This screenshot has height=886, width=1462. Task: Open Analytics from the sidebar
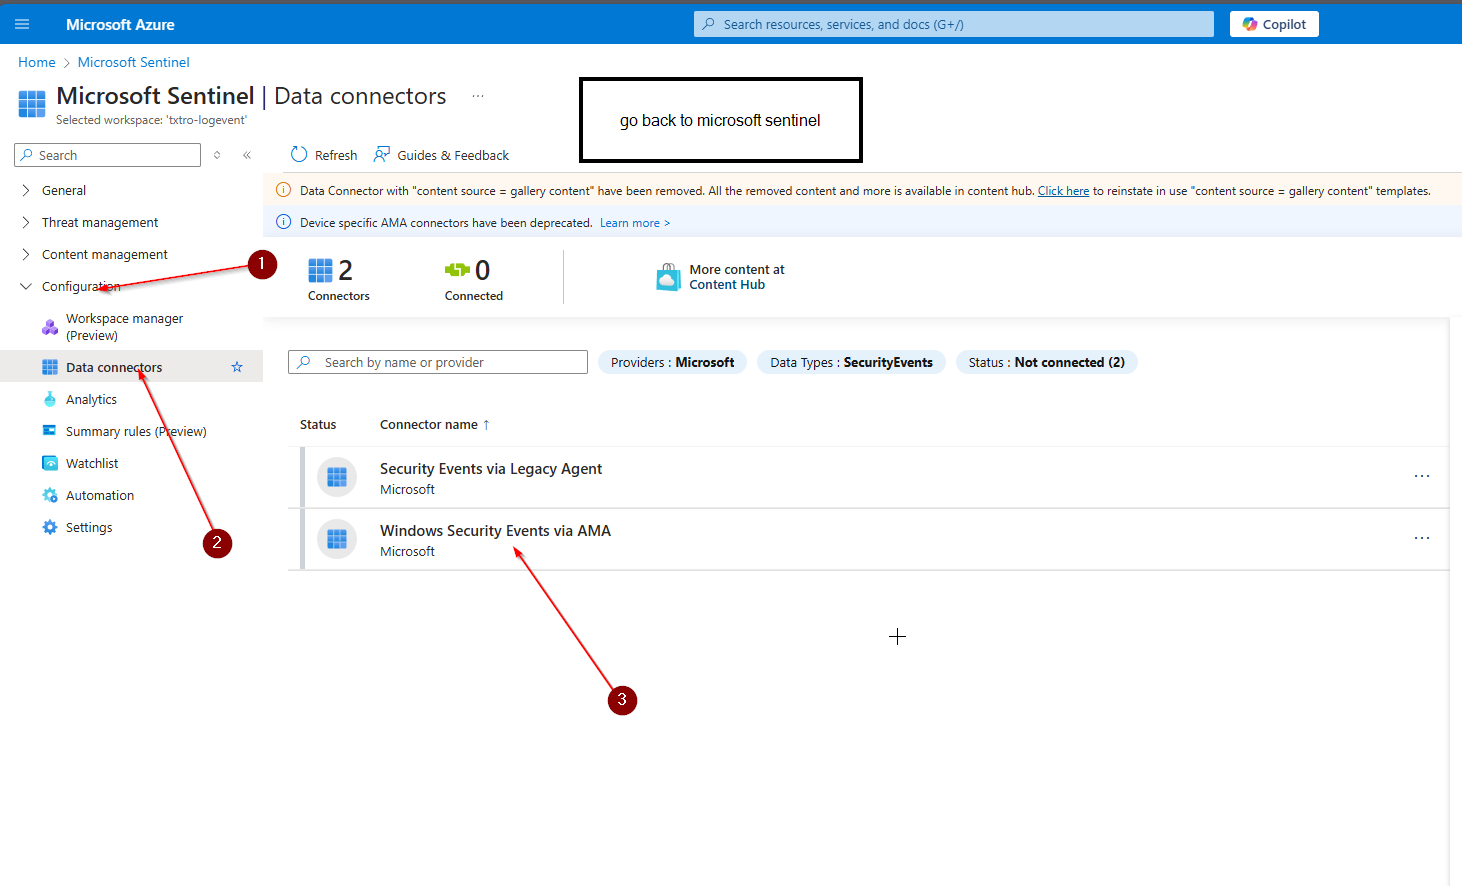tap(91, 399)
